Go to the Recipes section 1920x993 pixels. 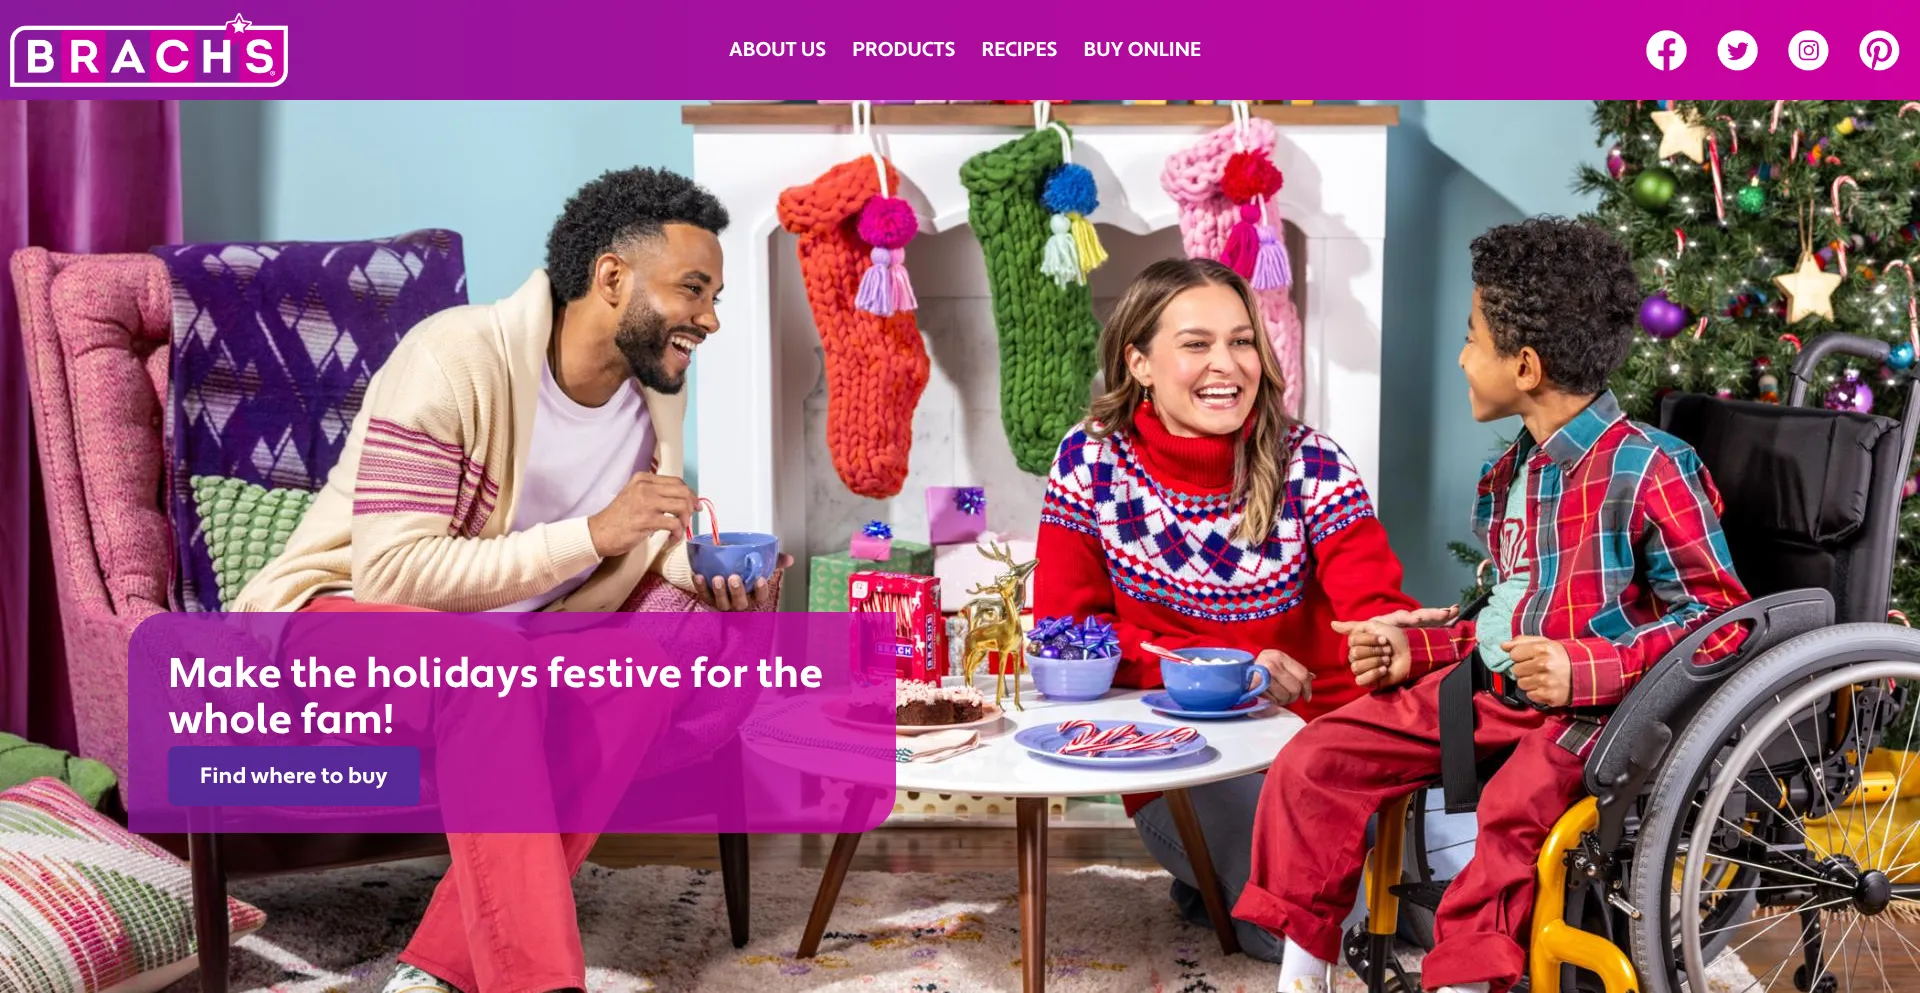point(1019,49)
